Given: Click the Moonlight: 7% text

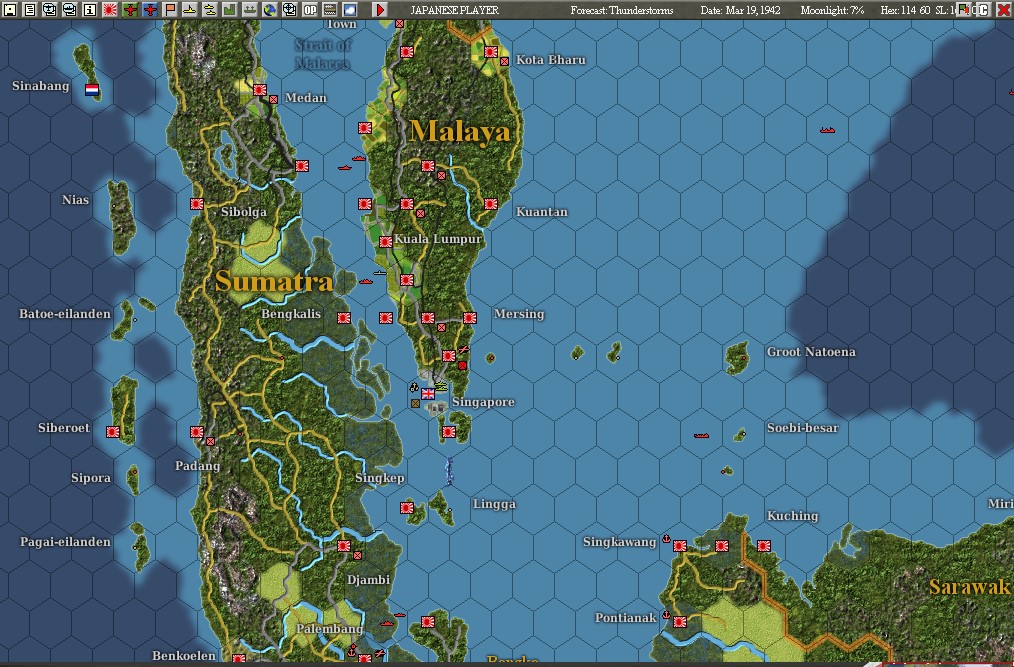Looking at the screenshot, I should pos(832,10).
